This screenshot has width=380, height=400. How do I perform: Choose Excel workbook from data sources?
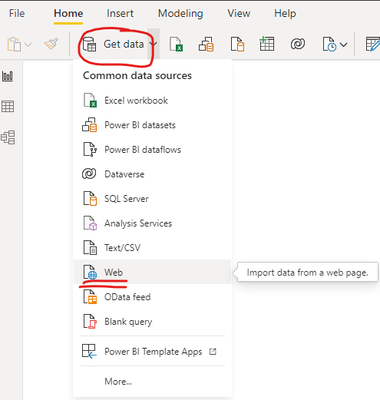click(x=152, y=100)
